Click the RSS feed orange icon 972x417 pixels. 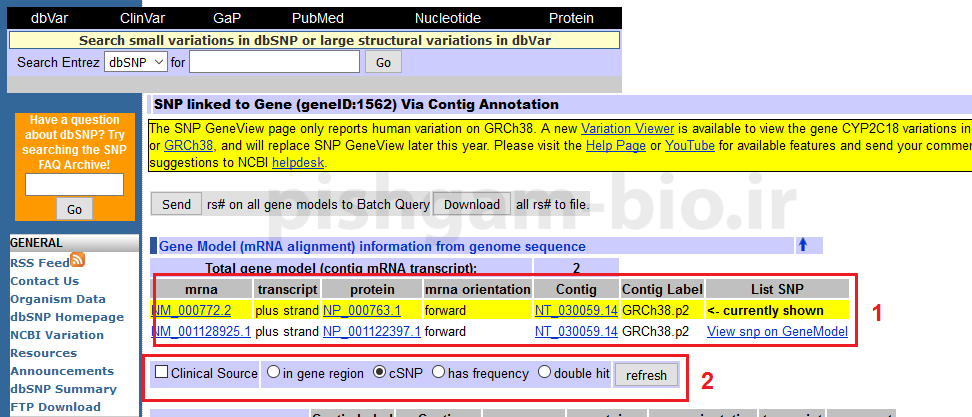[78, 261]
